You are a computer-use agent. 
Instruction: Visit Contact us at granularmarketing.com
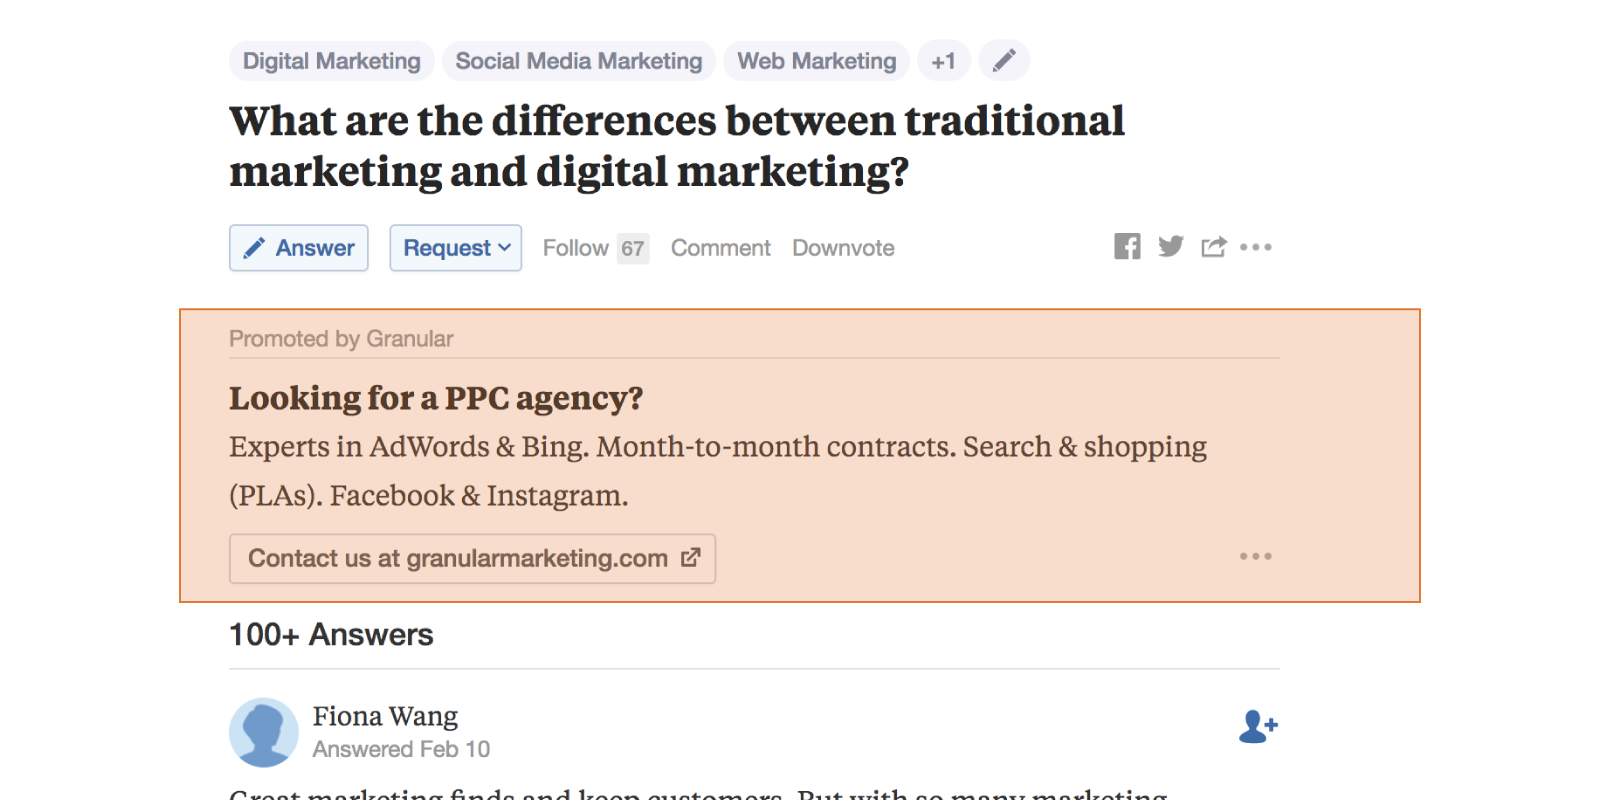[473, 559]
